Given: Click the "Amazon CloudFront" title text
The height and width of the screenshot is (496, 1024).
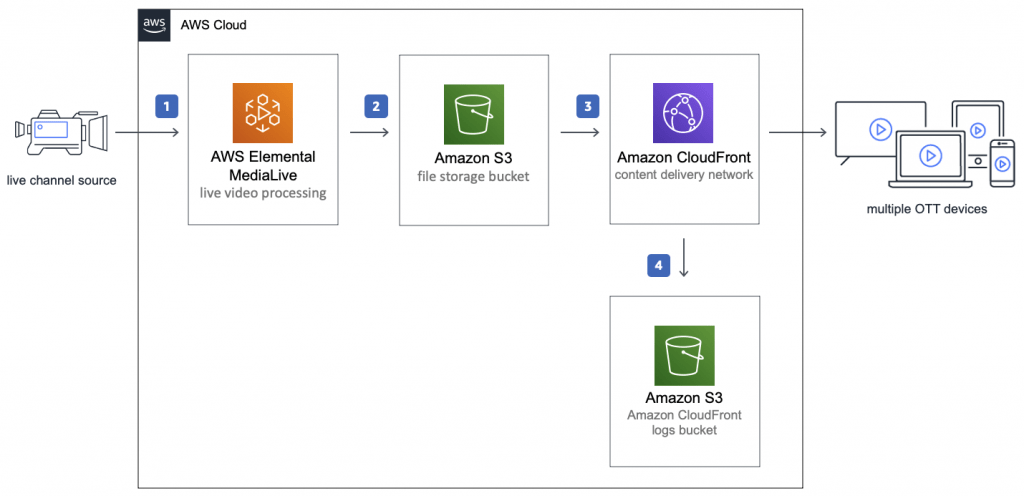Looking at the screenshot, I should pos(683,157).
